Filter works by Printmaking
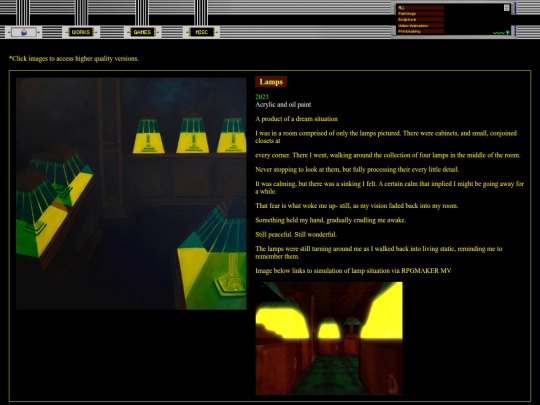The height and width of the screenshot is (405, 540). coord(420,31)
